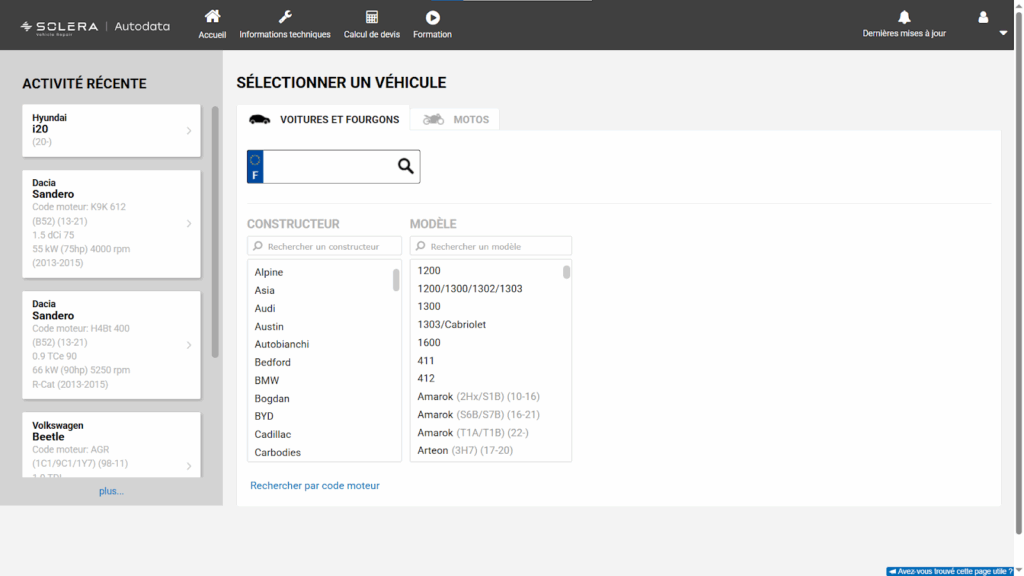The width and height of the screenshot is (1024, 576).
Task: Open the user account icon
Action: click(983, 17)
